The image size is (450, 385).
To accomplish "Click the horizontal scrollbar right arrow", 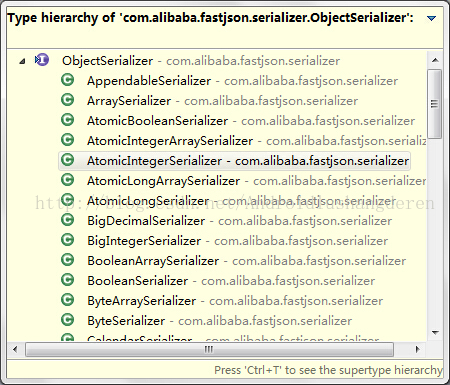I will coord(417,349).
